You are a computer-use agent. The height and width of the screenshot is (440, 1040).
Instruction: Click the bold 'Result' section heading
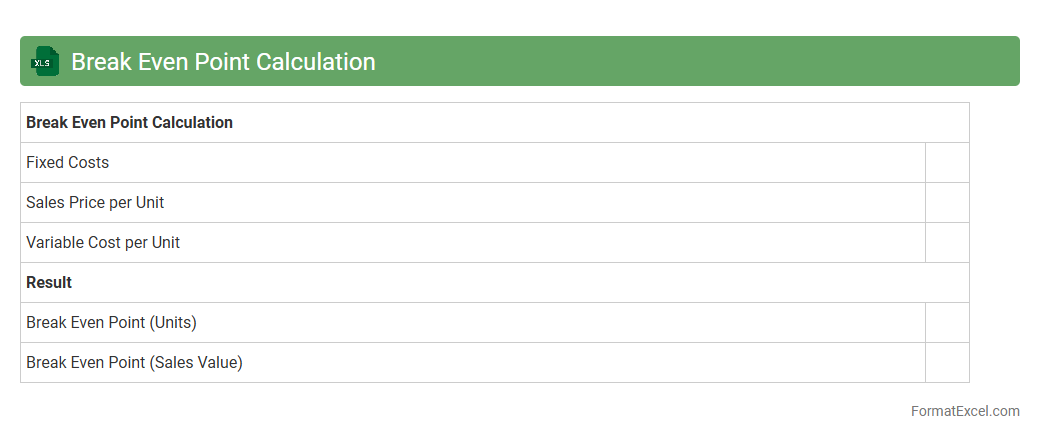tap(49, 283)
